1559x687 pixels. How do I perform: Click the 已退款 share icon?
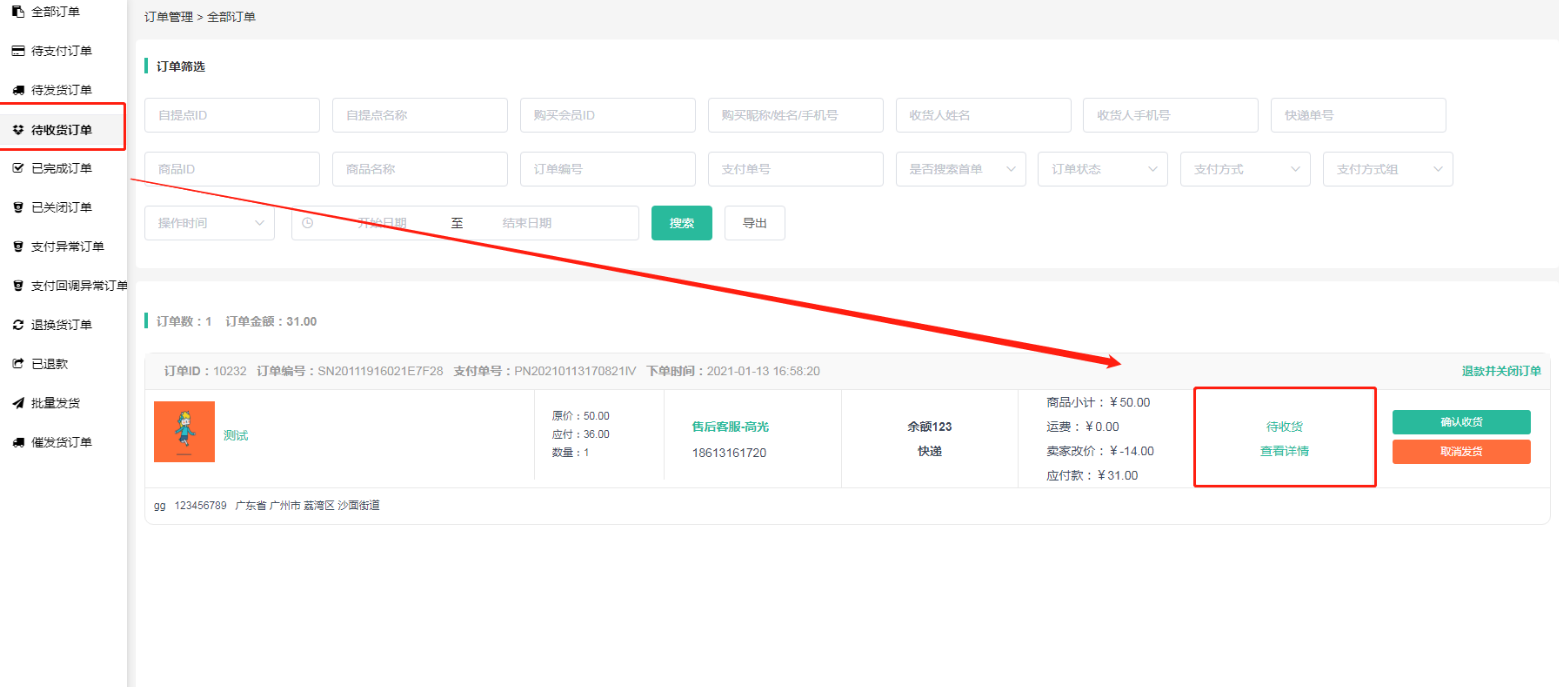[17, 364]
